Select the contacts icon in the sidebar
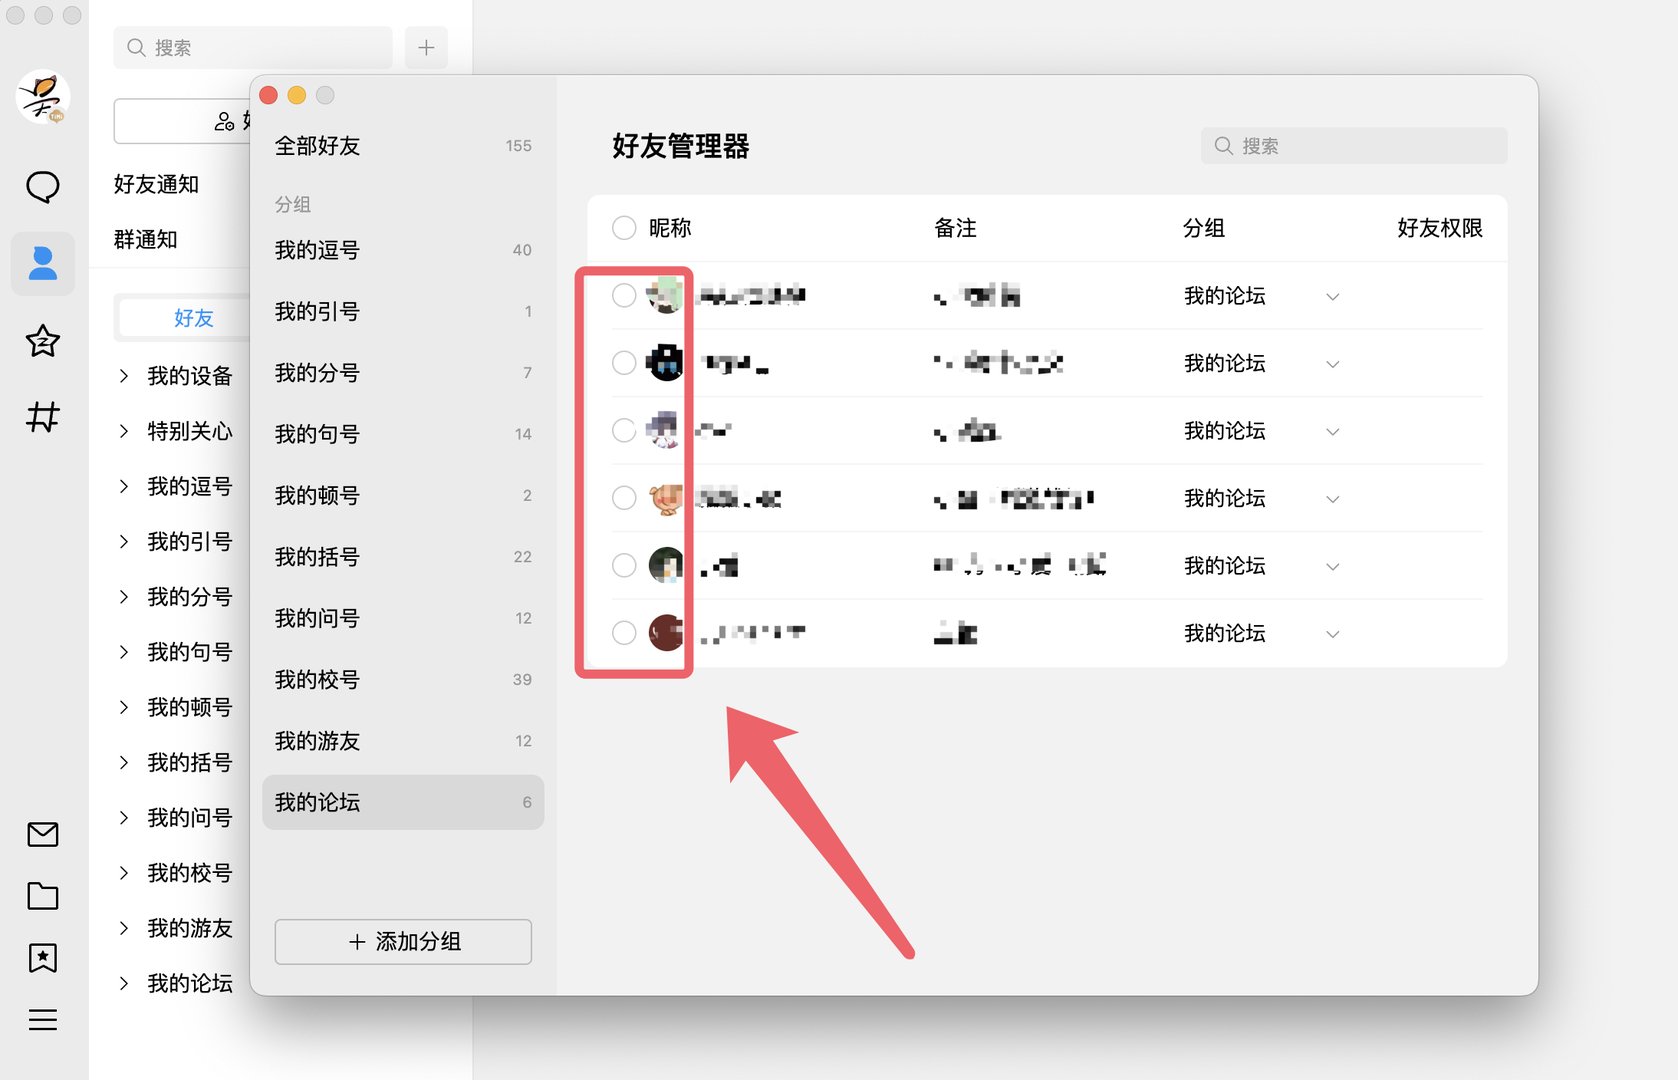This screenshot has width=1678, height=1080. pos(43,263)
